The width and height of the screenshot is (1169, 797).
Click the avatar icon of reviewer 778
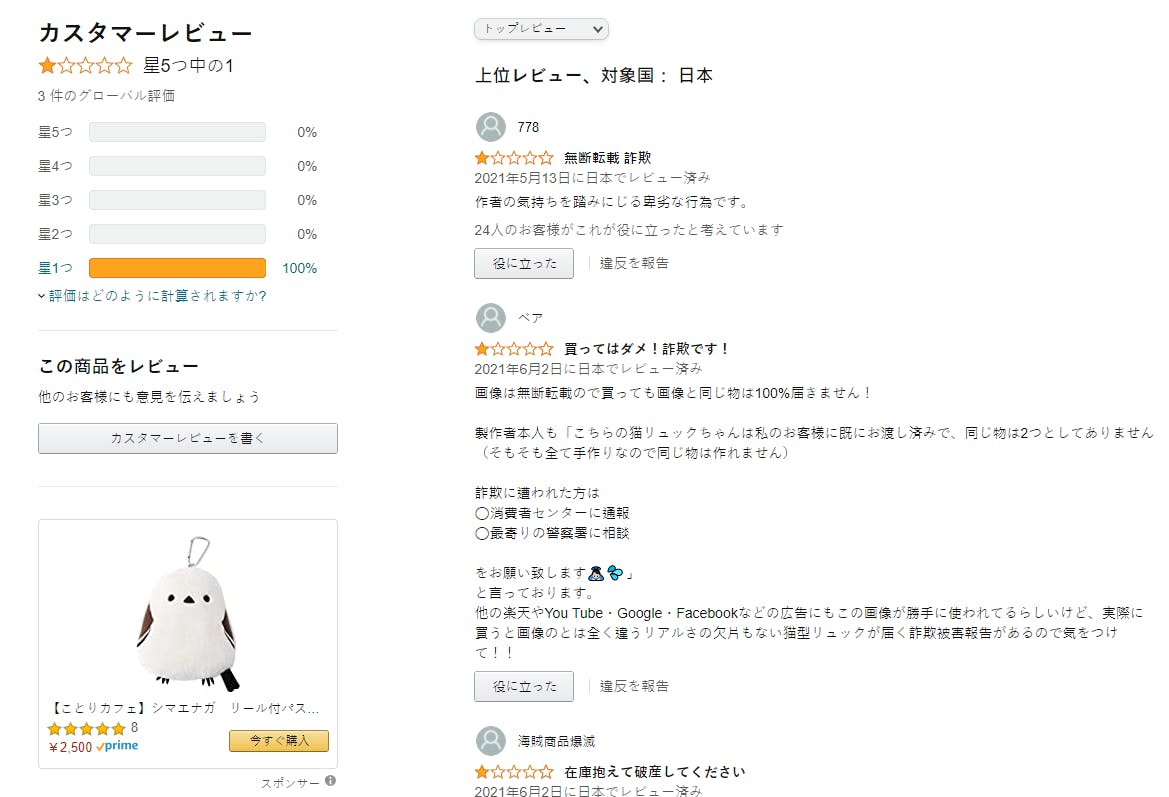(x=491, y=127)
